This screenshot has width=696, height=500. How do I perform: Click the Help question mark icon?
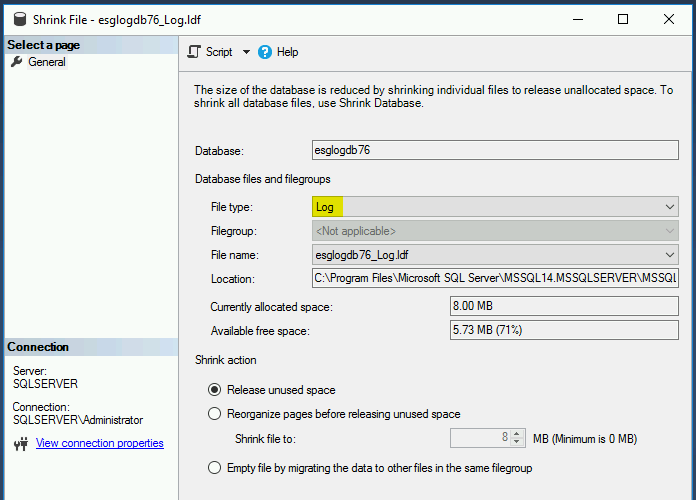pos(265,52)
